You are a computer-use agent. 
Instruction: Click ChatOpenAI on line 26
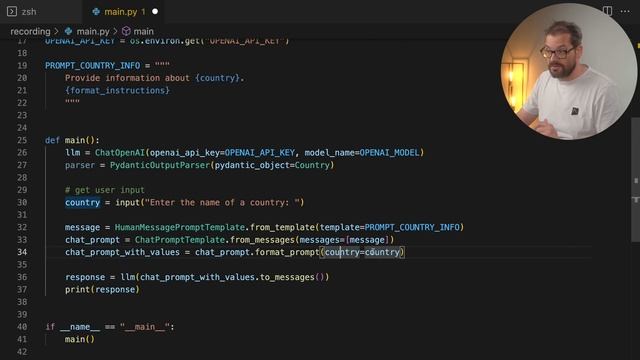(120, 153)
